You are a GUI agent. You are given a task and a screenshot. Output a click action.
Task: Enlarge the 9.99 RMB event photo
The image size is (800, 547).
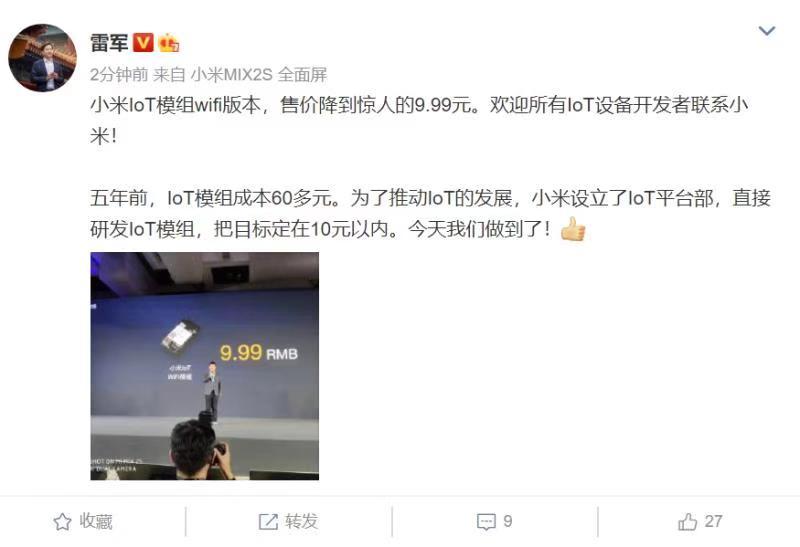[x=205, y=366]
